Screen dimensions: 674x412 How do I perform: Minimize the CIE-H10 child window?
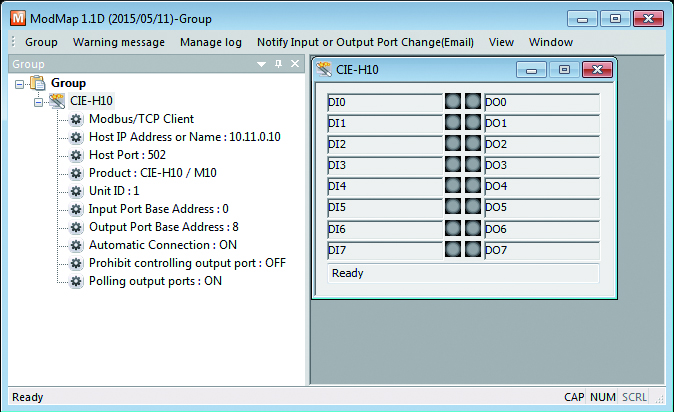(531, 70)
